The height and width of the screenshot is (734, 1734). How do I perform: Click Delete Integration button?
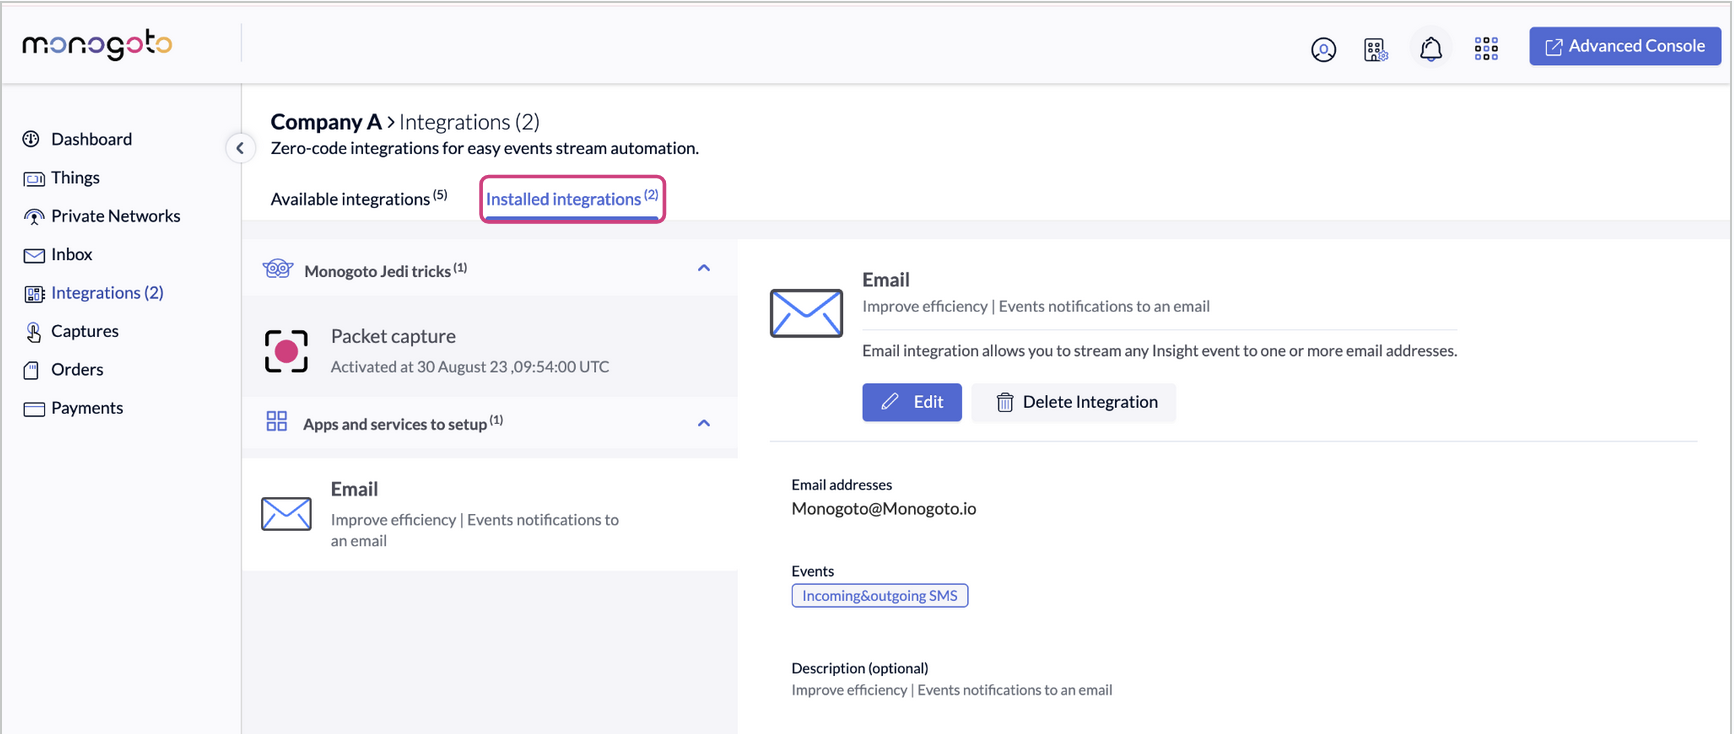pyautogui.click(x=1075, y=402)
